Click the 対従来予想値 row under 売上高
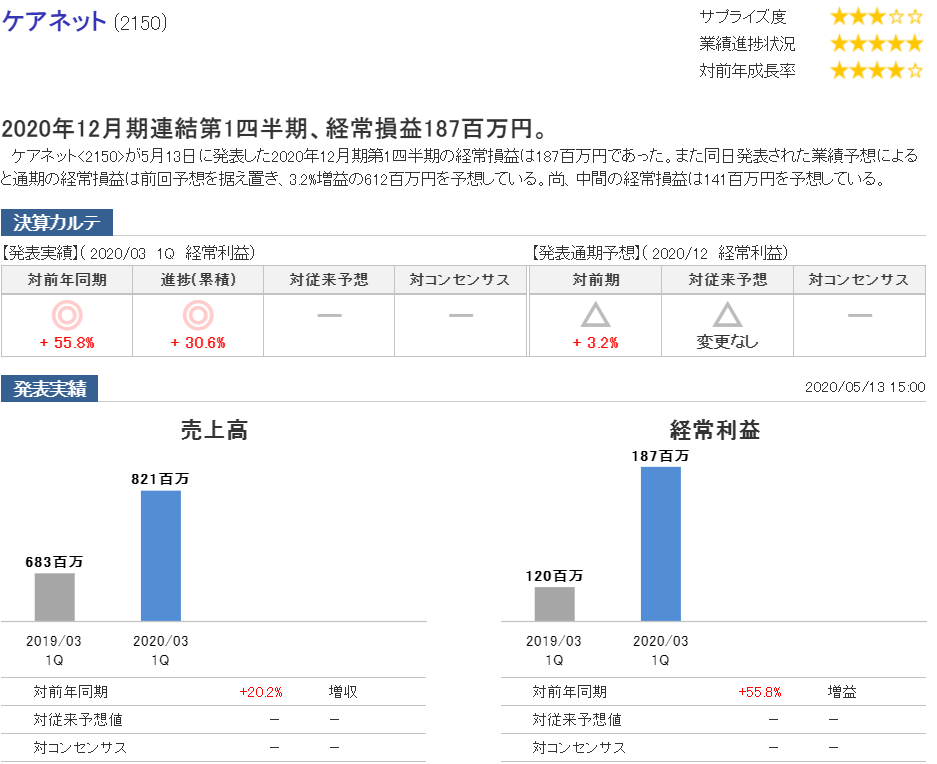This screenshot has height=764, width=937. (x=213, y=720)
